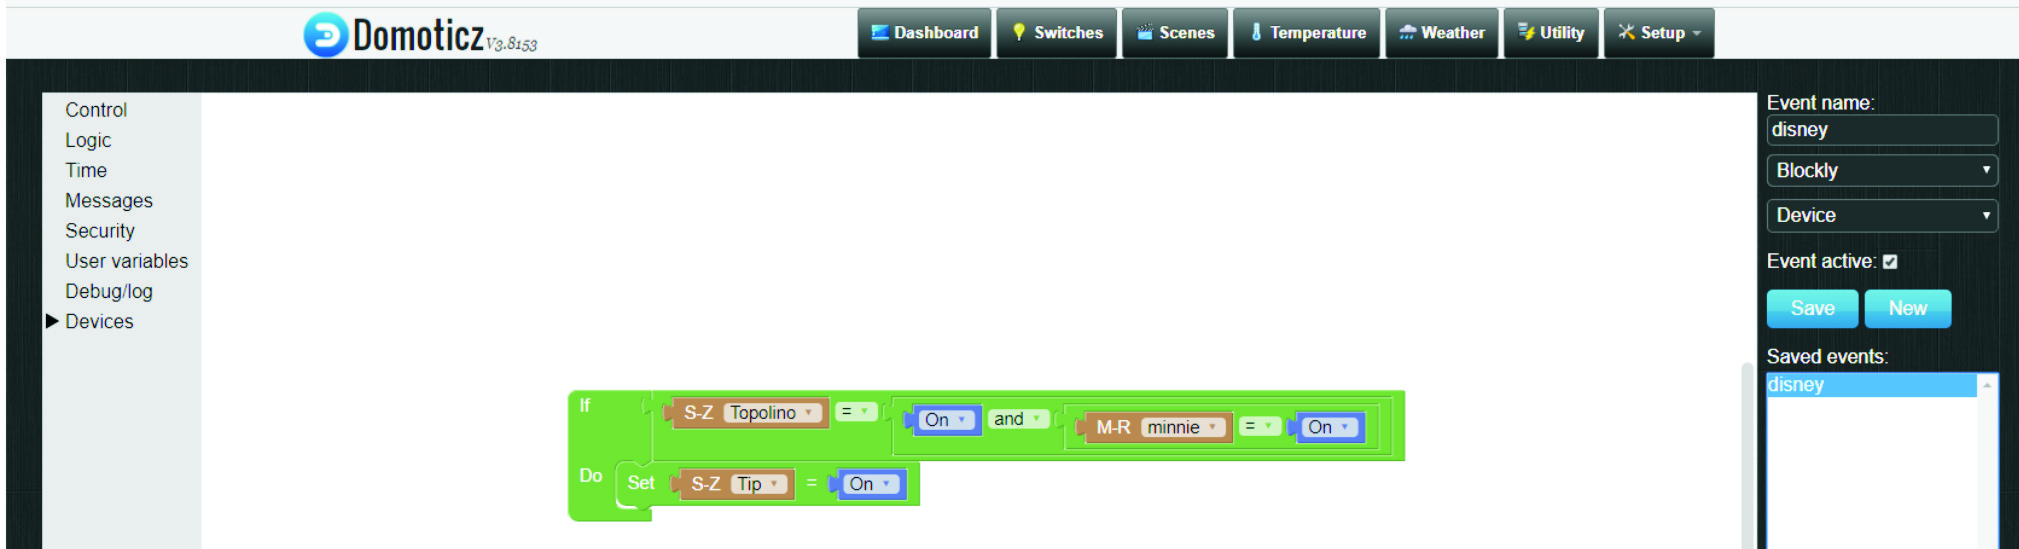This screenshot has width=2019, height=549.
Task: Open the 'and' logic operator dropdown
Action: (1018, 419)
